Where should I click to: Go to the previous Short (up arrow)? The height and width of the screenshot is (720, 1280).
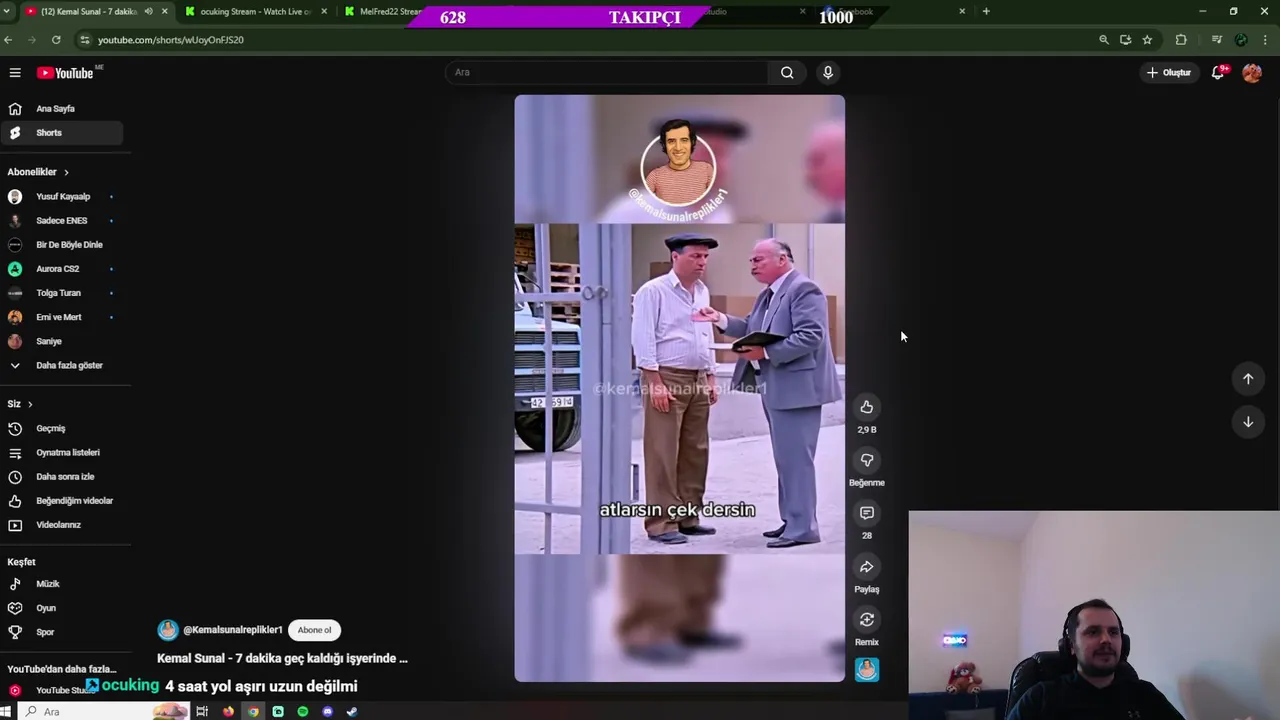click(x=1248, y=379)
